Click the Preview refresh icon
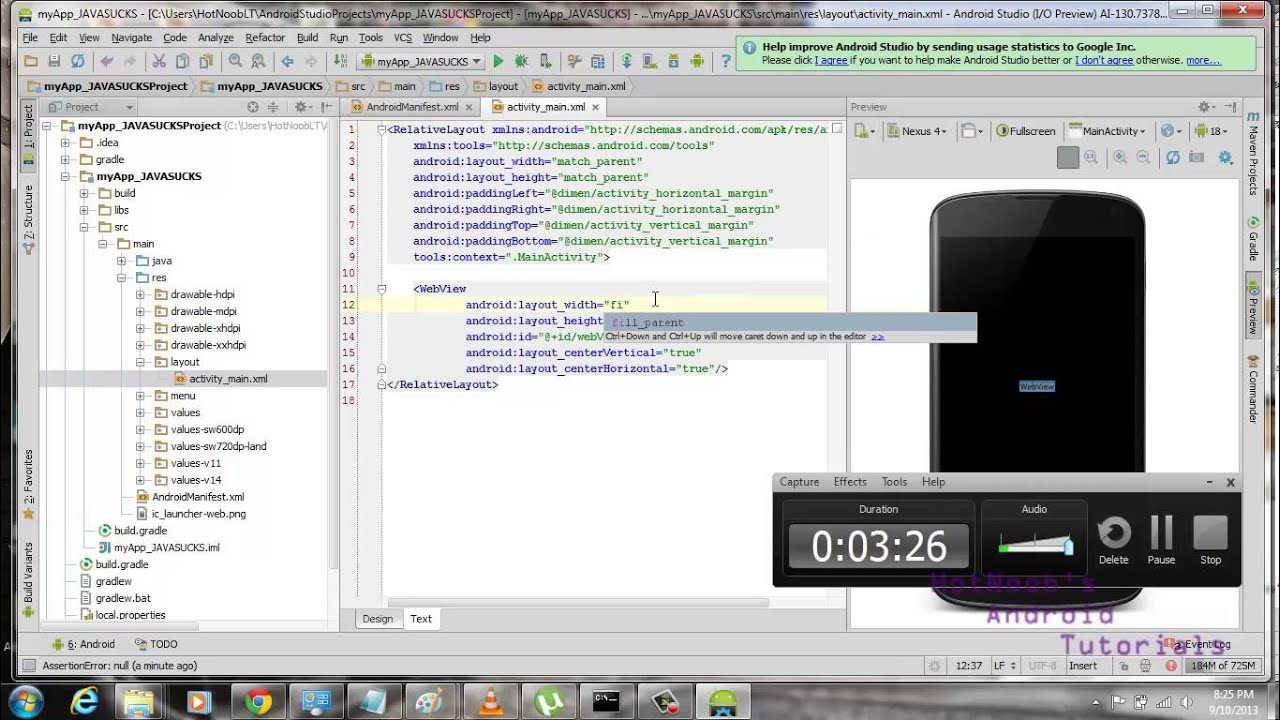The width and height of the screenshot is (1280, 720). tap(1173, 157)
